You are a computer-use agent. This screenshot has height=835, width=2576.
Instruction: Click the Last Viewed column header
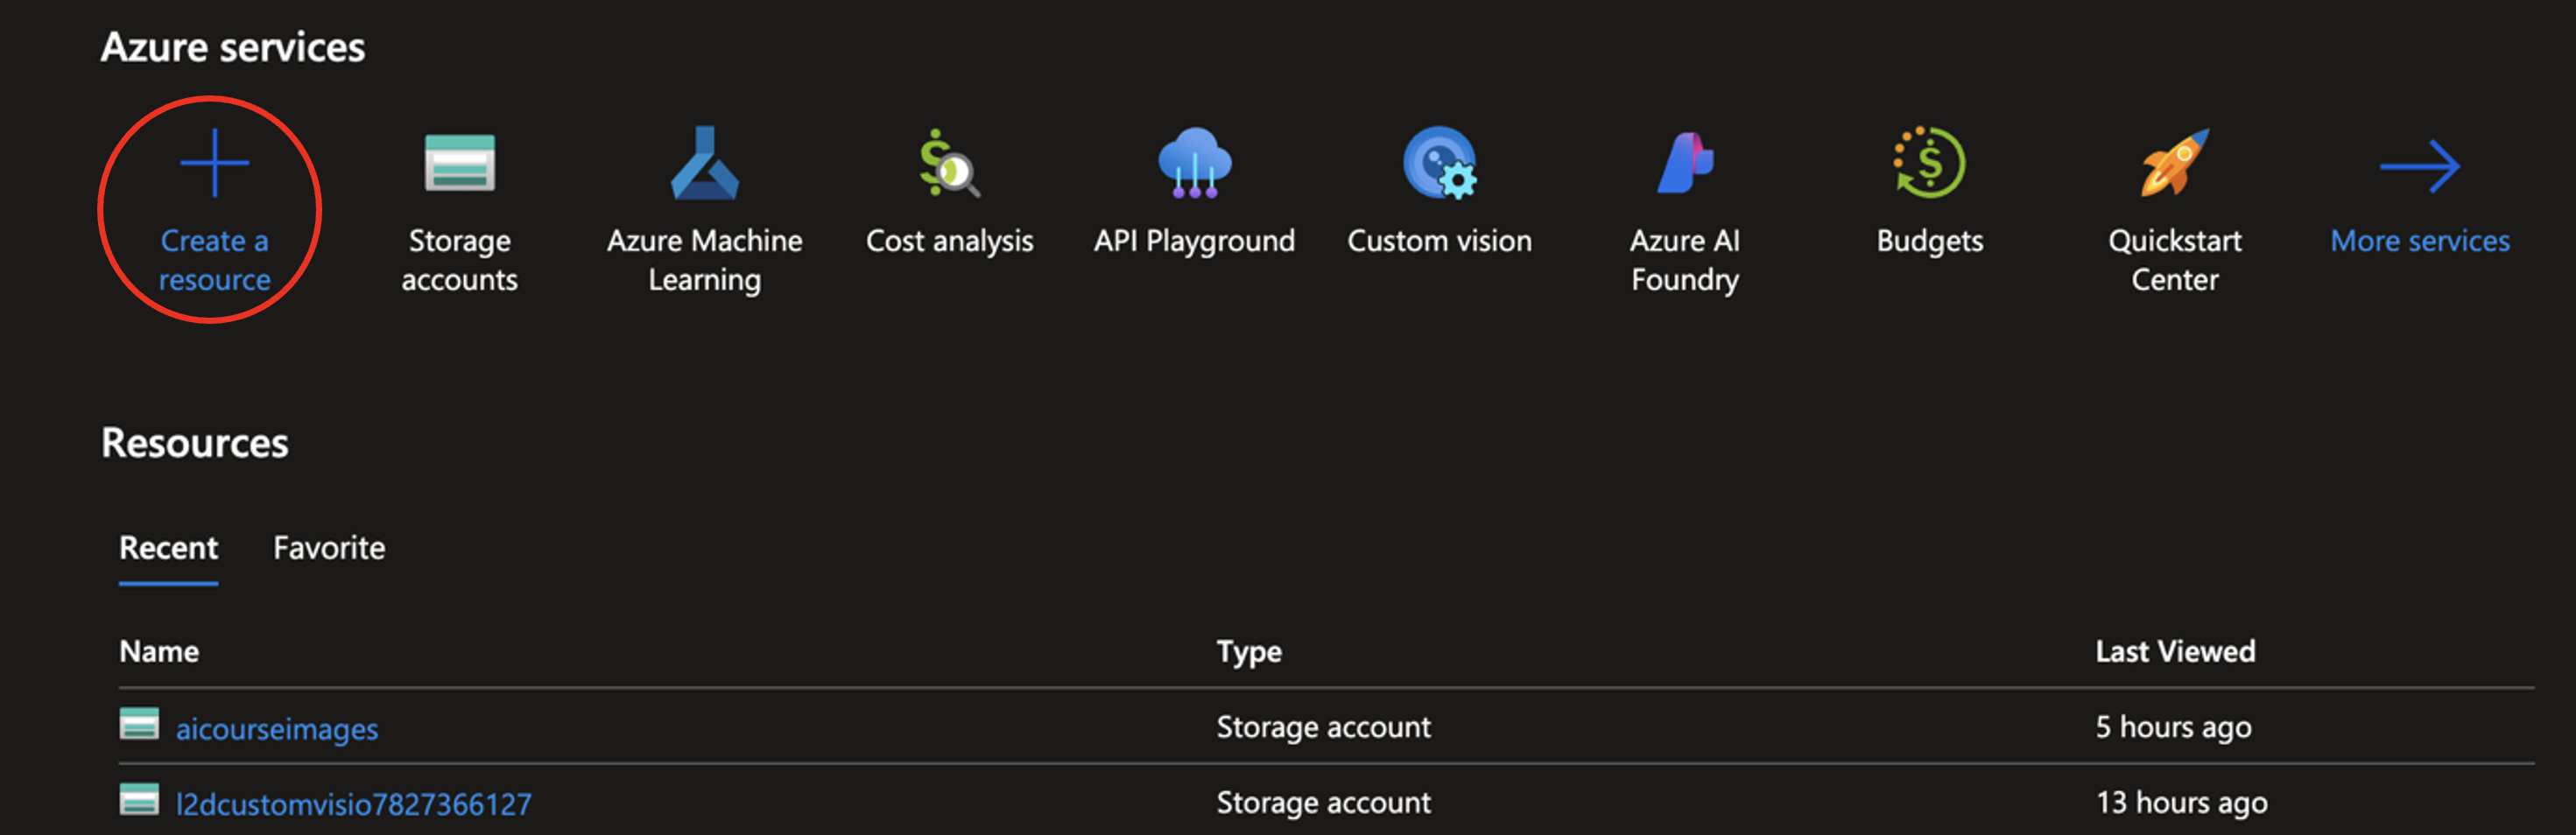pos(2175,651)
